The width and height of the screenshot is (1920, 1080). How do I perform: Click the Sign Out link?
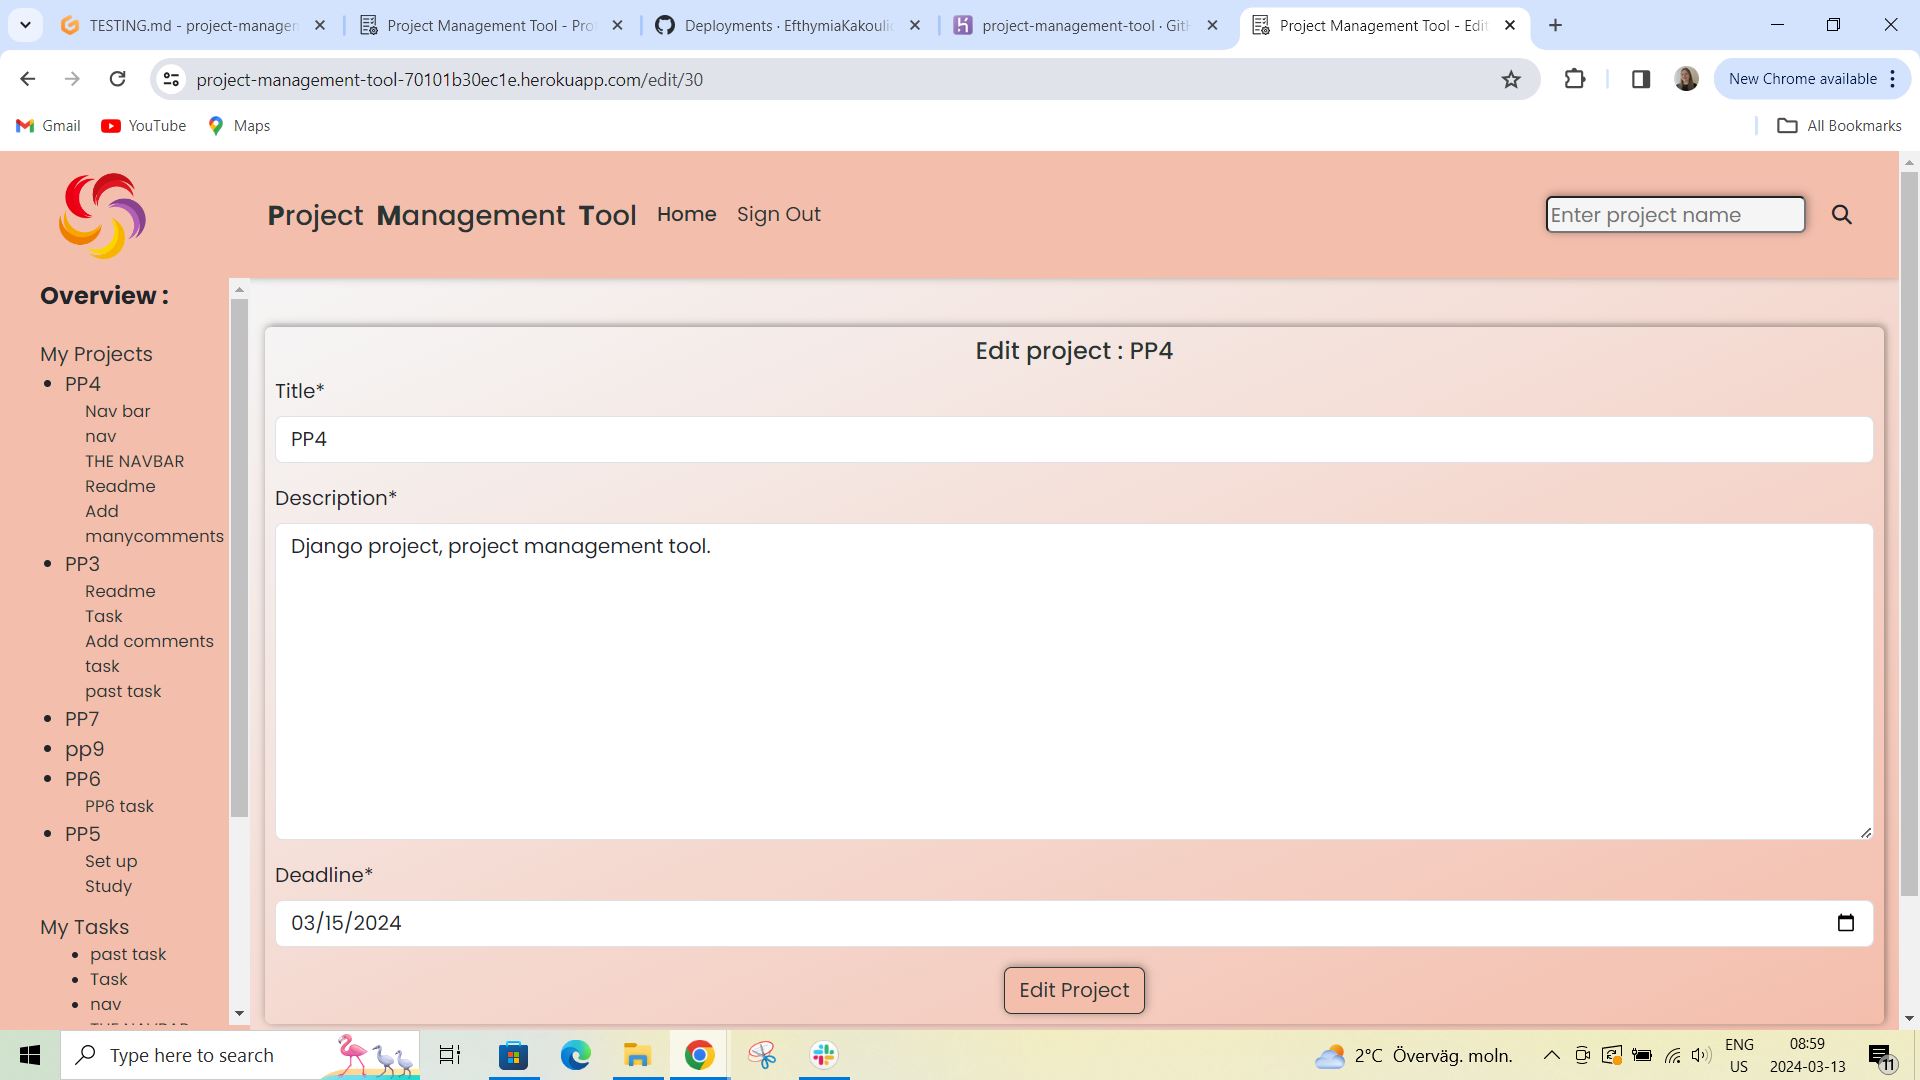point(779,214)
